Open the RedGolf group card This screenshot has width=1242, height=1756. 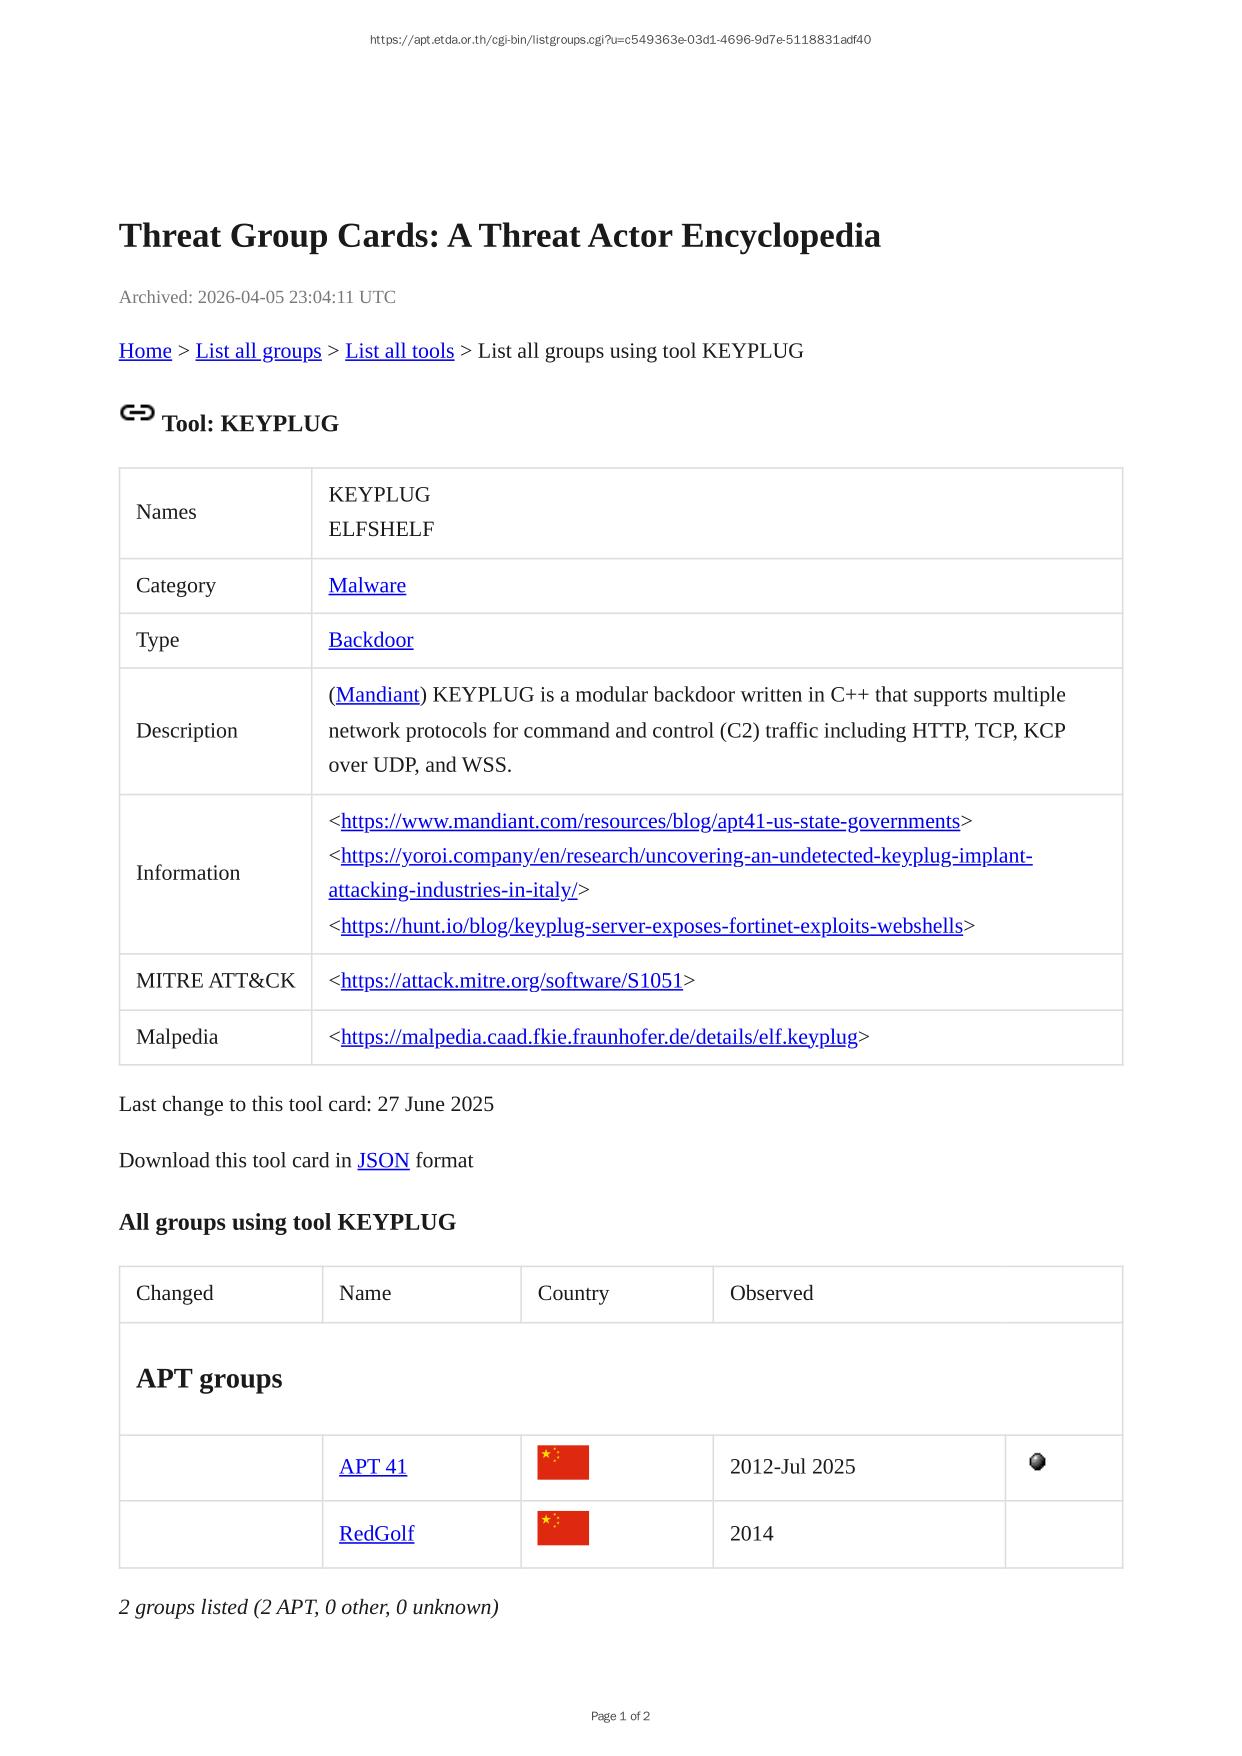[376, 1534]
